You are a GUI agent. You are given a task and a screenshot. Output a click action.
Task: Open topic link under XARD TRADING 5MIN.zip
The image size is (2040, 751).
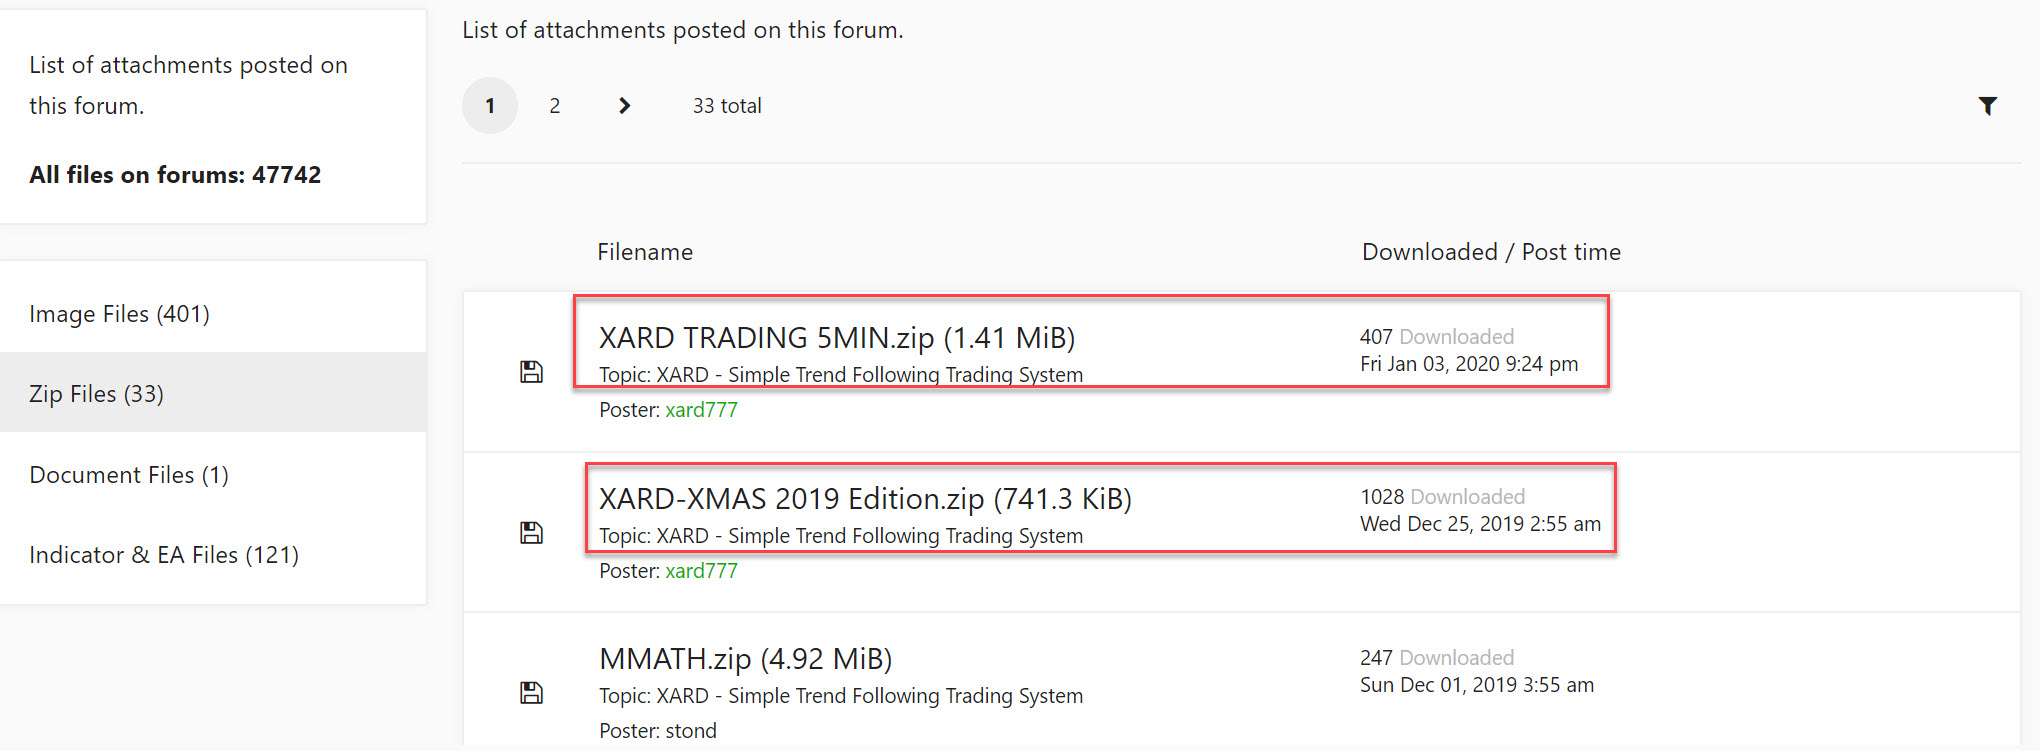tap(905, 375)
